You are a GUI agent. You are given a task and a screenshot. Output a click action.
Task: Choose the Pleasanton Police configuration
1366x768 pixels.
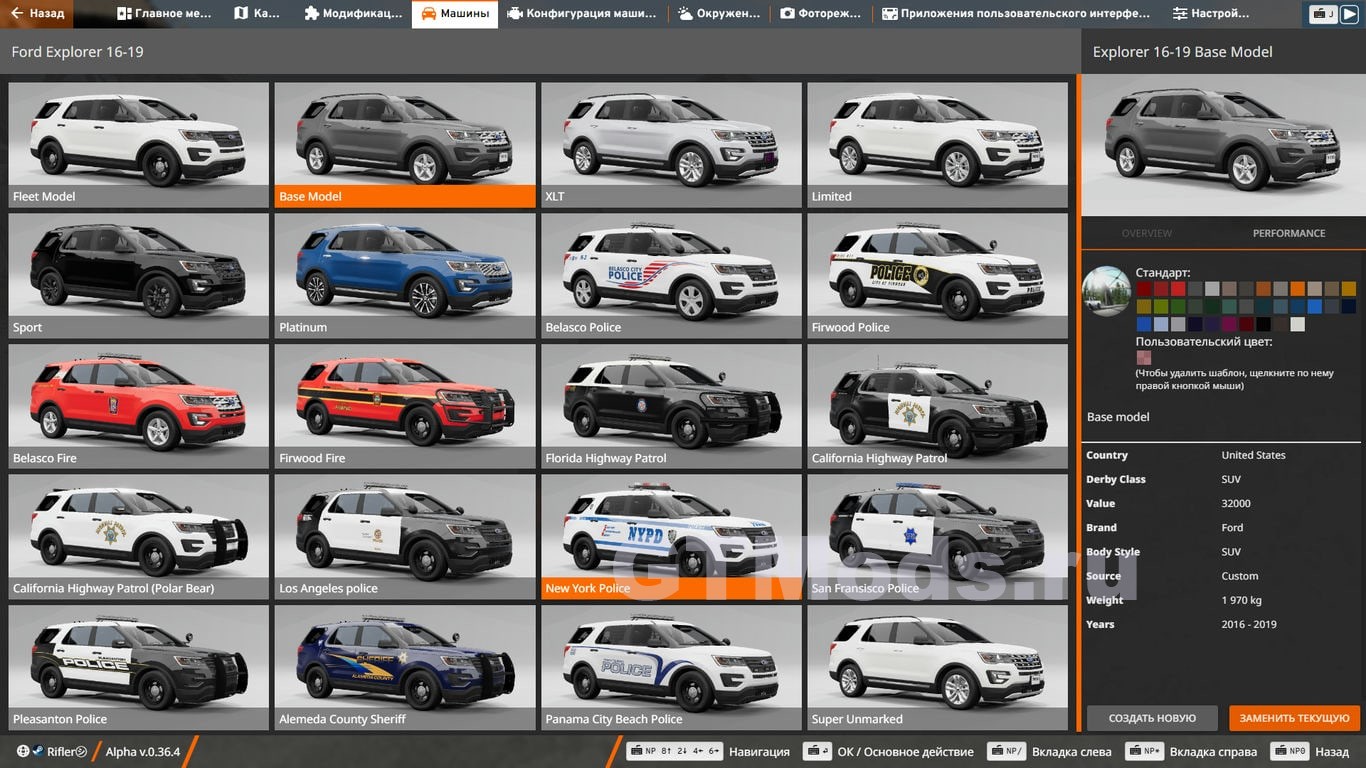click(x=139, y=668)
